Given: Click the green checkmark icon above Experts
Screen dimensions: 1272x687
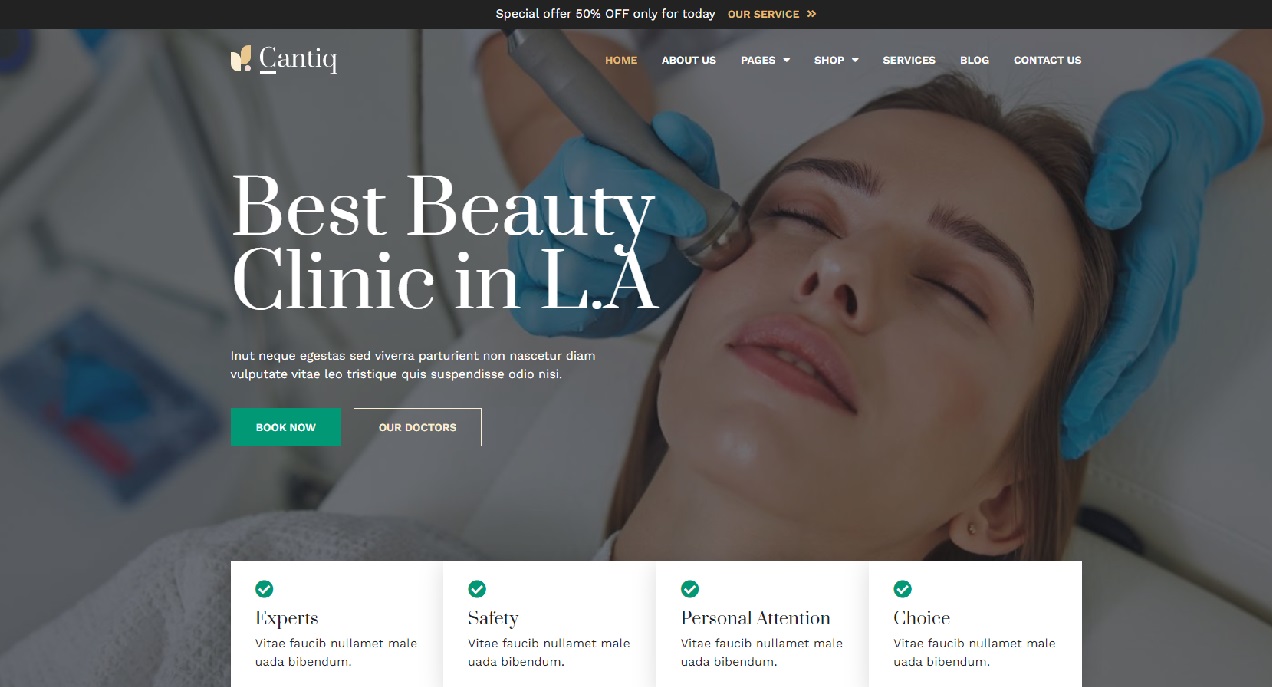Looking at the screenshot, I should point(264,589).
